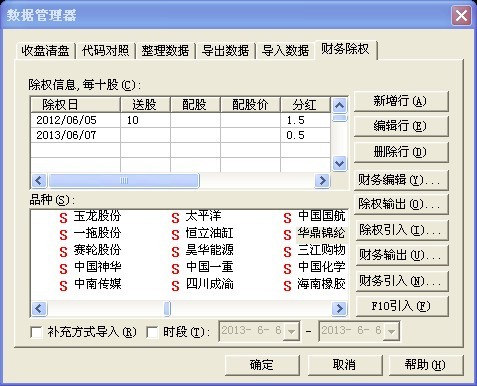Click the S icon beside 中国一重
Image resolution: width=477 pixels, height=386 pixels.
point(176,269)
